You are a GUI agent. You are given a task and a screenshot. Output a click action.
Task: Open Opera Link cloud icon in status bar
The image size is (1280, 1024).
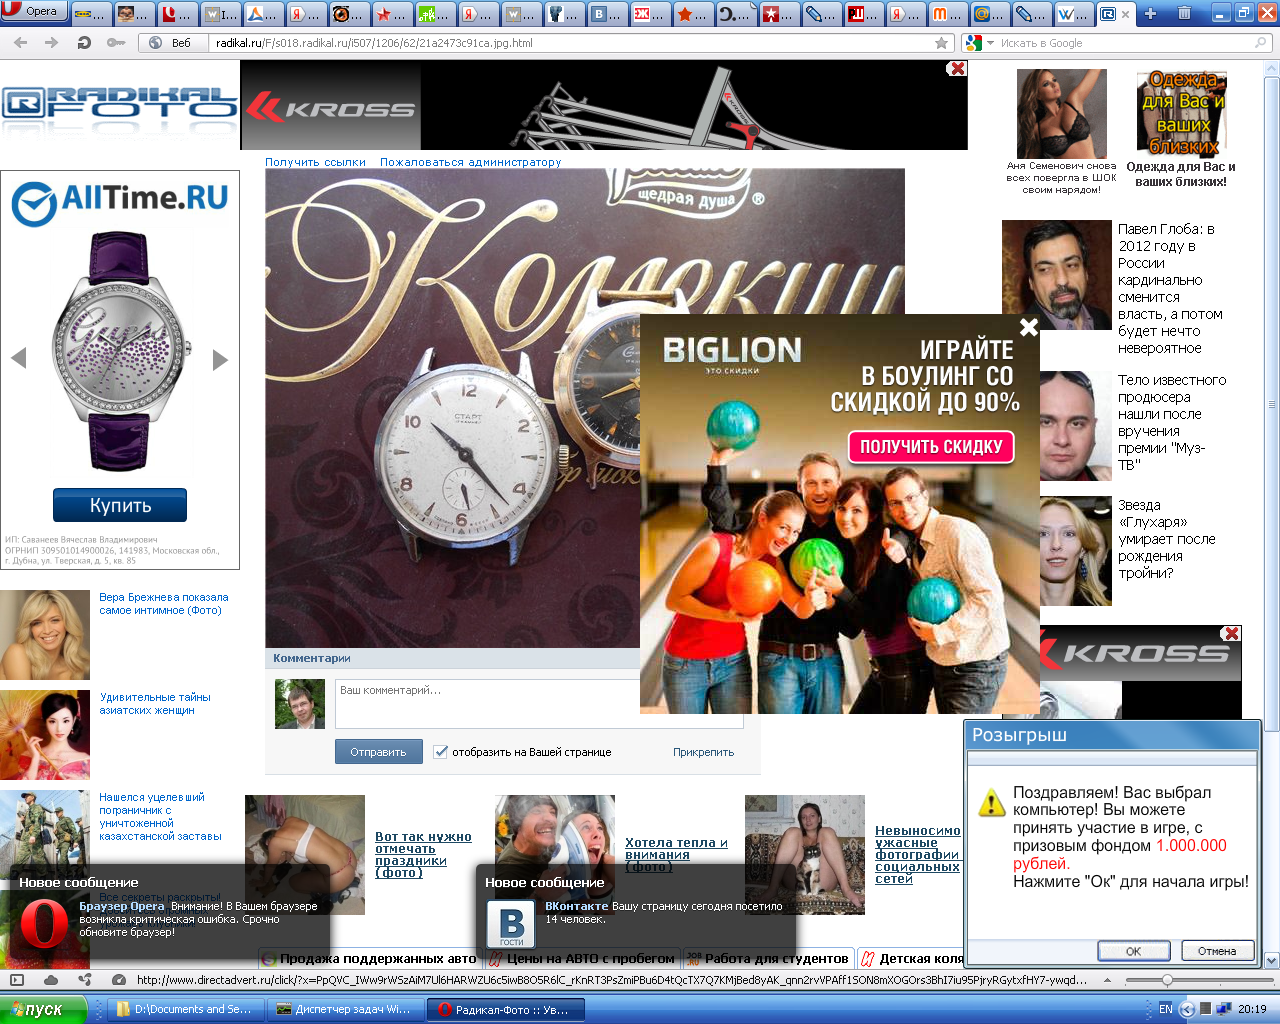(x=51, y=980)
